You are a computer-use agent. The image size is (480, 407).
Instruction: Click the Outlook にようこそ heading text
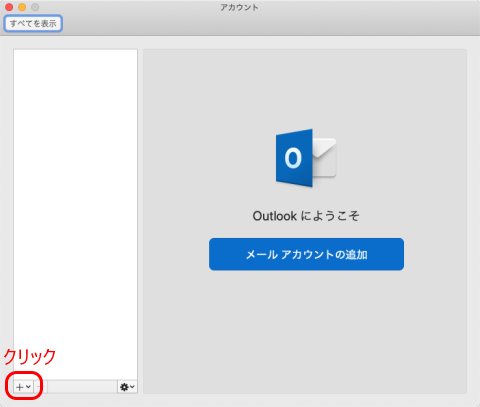tap(306, 216)
